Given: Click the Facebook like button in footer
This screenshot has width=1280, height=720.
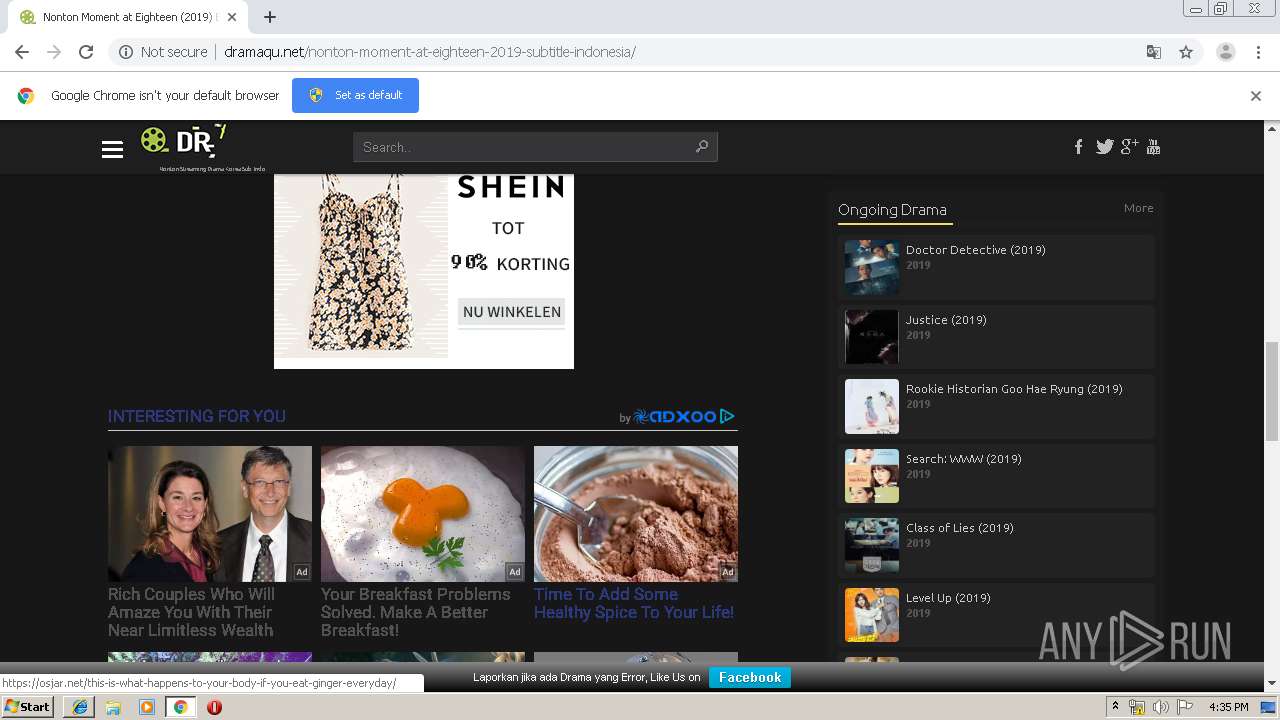Looking at the screenshot, I should click(x=750, y=677).
